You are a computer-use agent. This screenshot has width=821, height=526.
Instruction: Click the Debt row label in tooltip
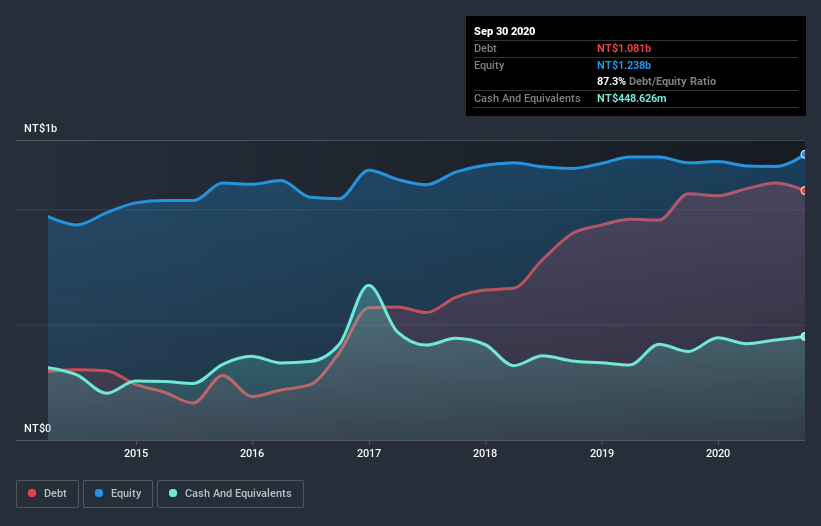click(x=485, y=48)
